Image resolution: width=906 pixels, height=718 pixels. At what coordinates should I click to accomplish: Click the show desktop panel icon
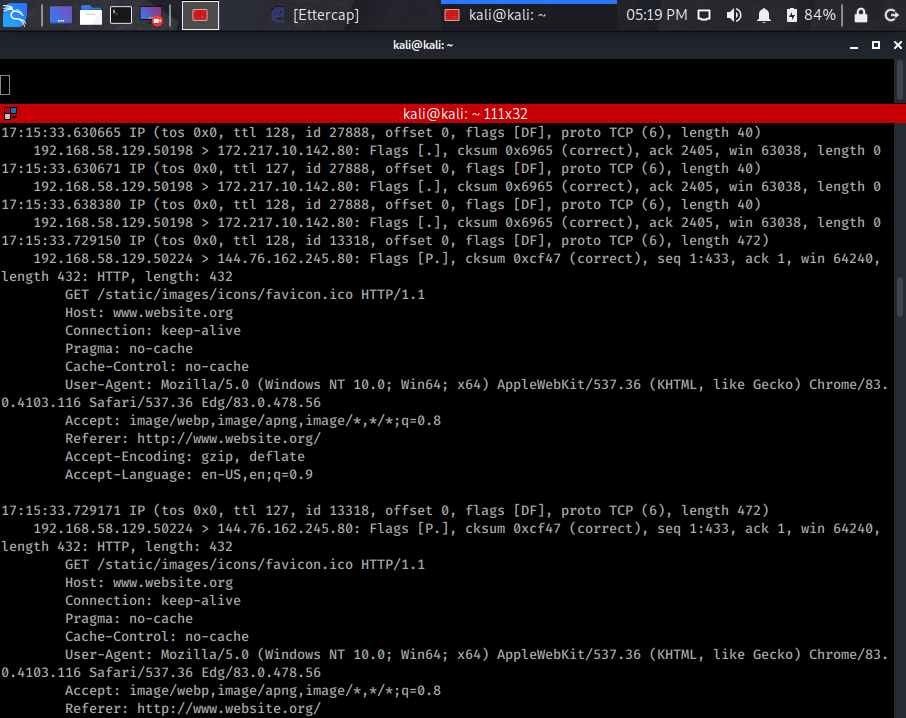click(x=61, y=15)
